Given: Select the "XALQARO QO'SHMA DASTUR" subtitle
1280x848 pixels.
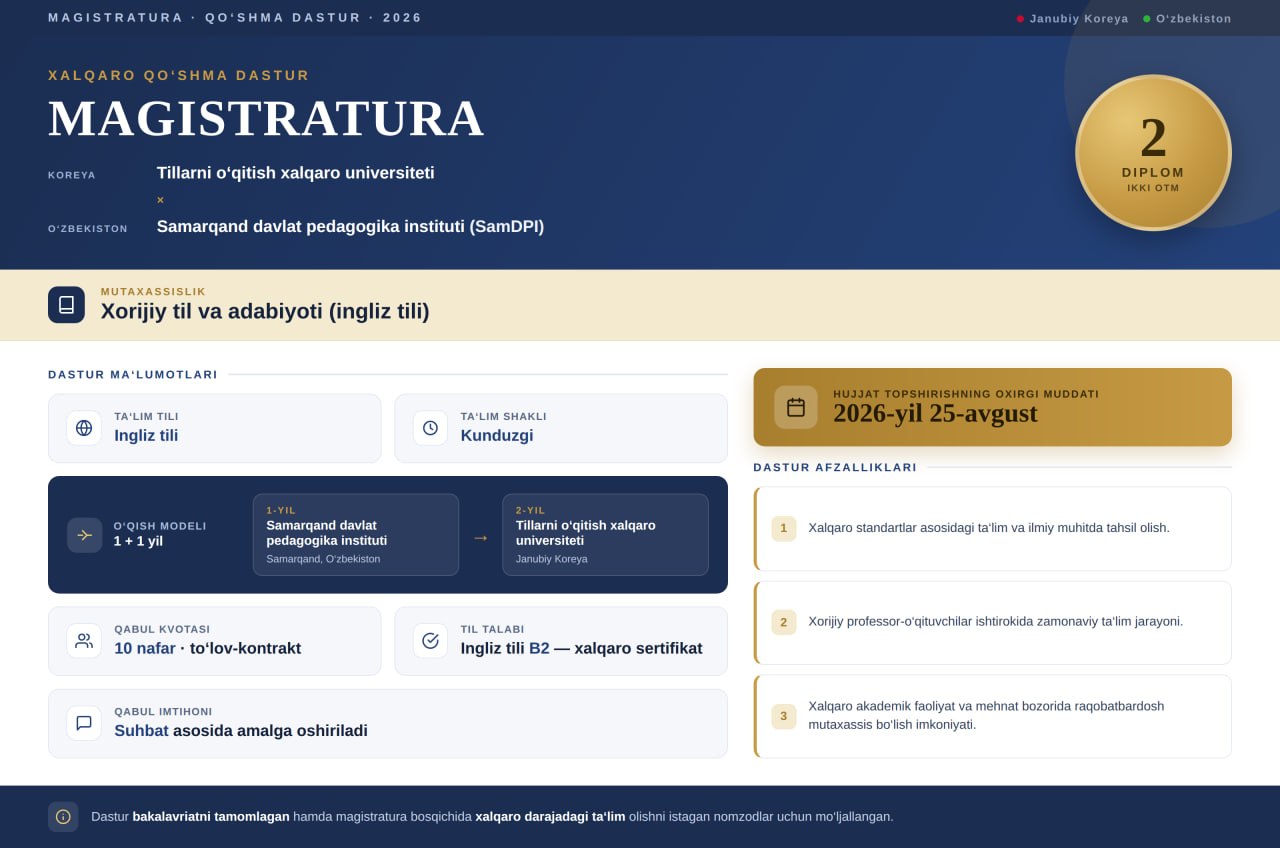Looking at the screenshot, I should tap(179, 75).
